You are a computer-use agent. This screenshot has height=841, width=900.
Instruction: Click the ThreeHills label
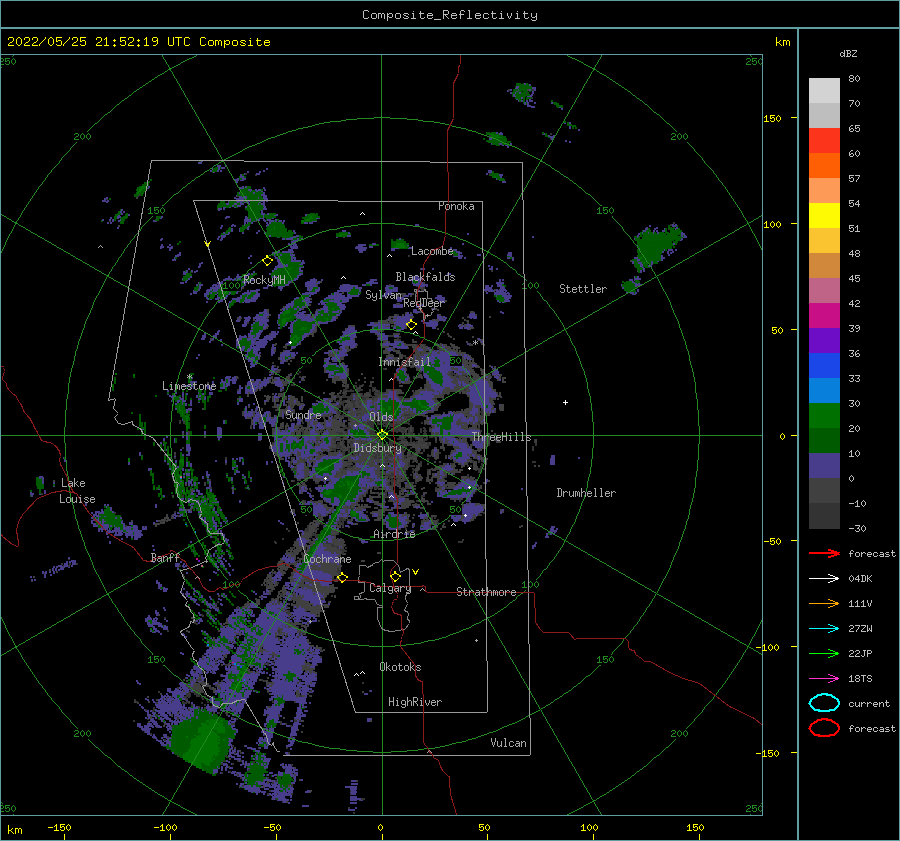(x=502, y=437)
